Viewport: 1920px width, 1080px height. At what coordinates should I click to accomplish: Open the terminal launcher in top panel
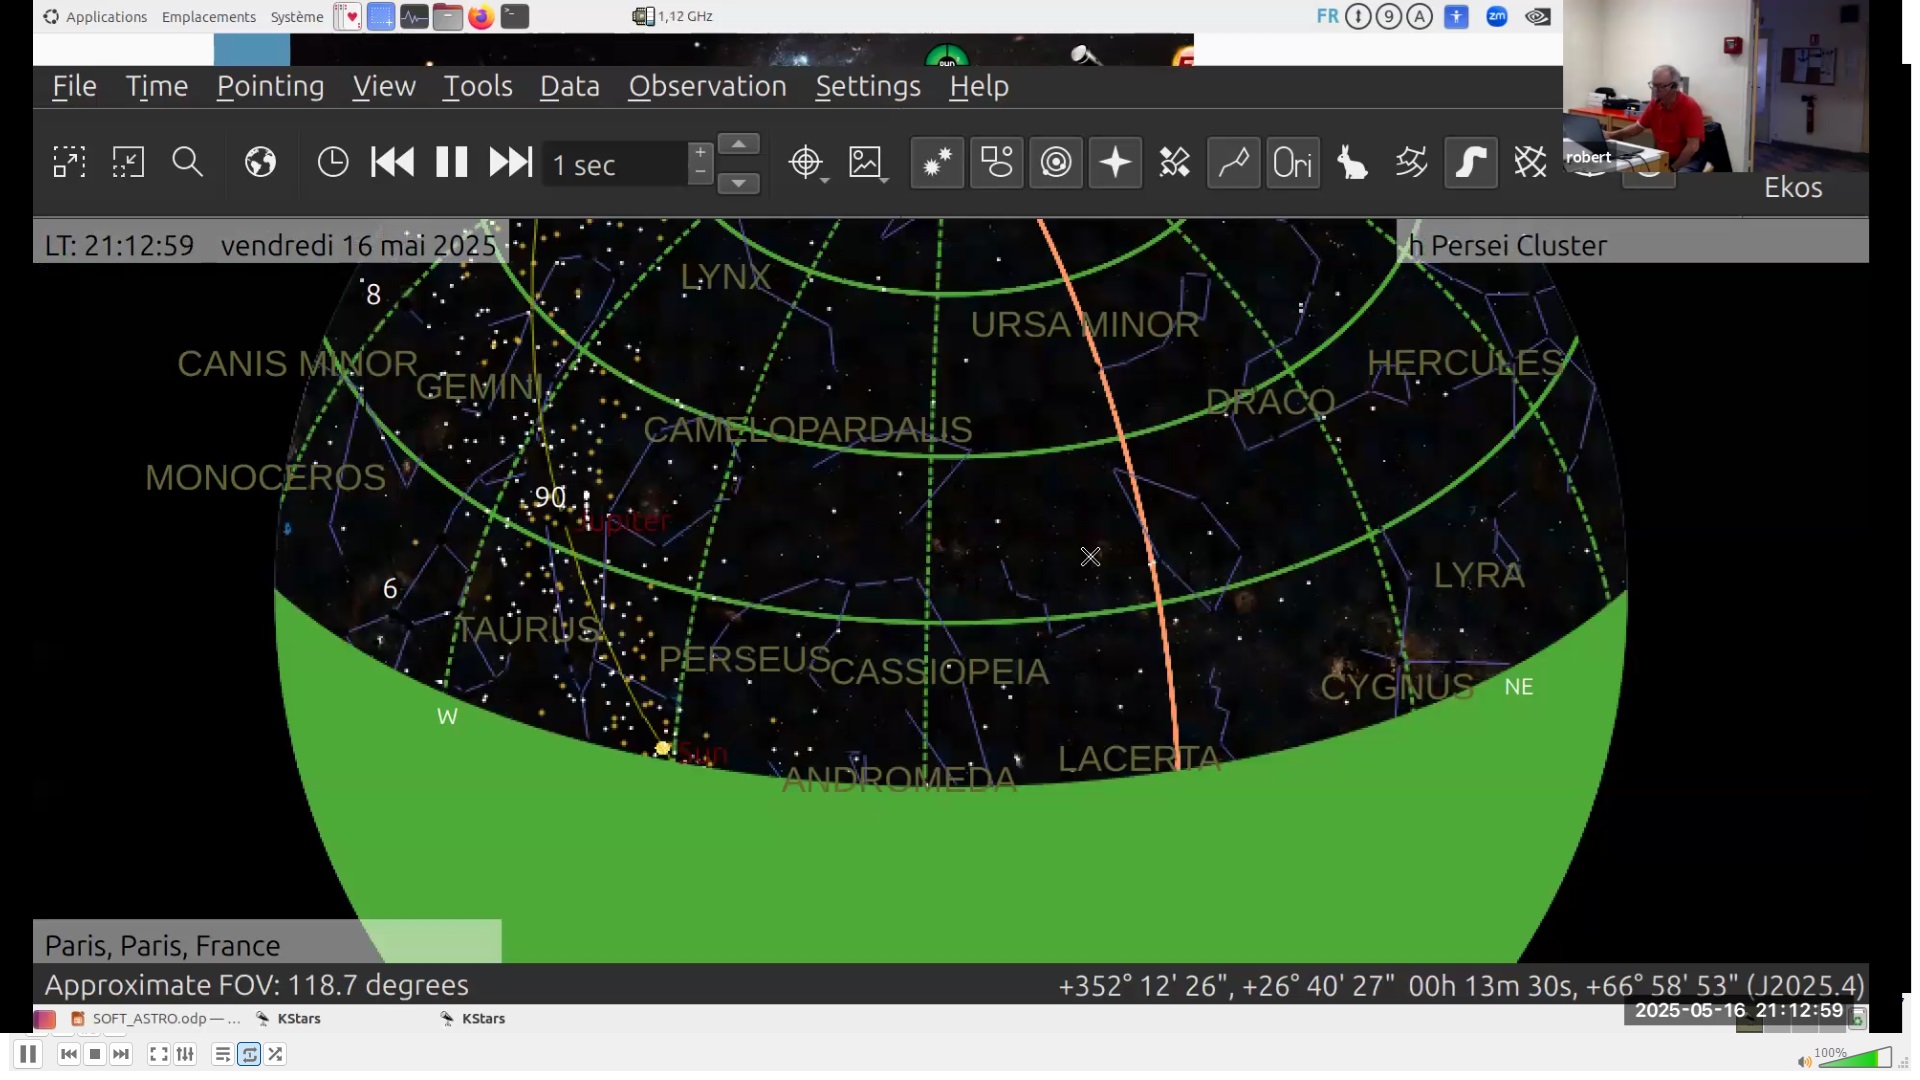tap(514, 16)
